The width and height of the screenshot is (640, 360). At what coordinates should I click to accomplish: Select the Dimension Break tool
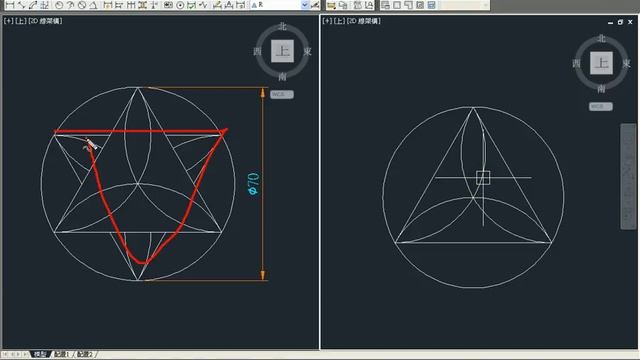(x=154, y=5)
